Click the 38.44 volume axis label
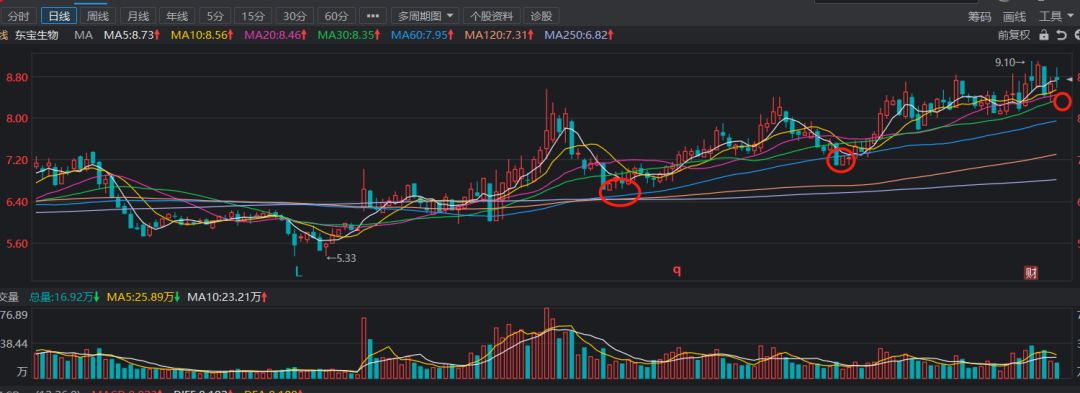 (14, 343)
